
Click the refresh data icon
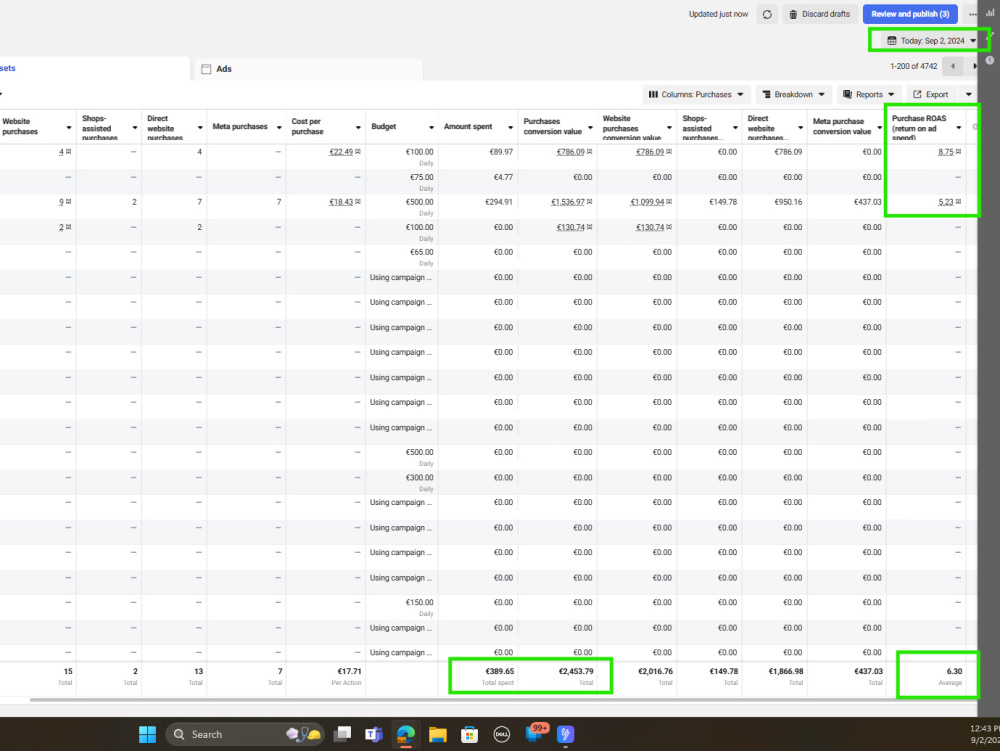point(767,14)
